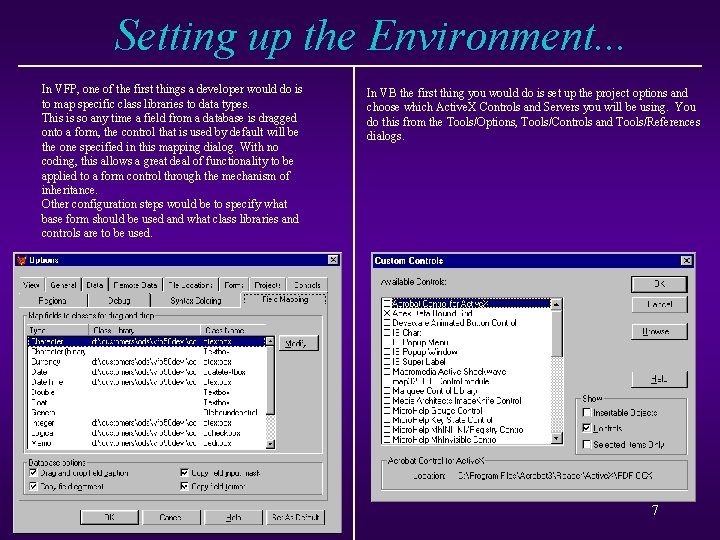Viewport: 720px width, 540px height.
Task: Switch to the Projects tab
Action: point(267,285)
